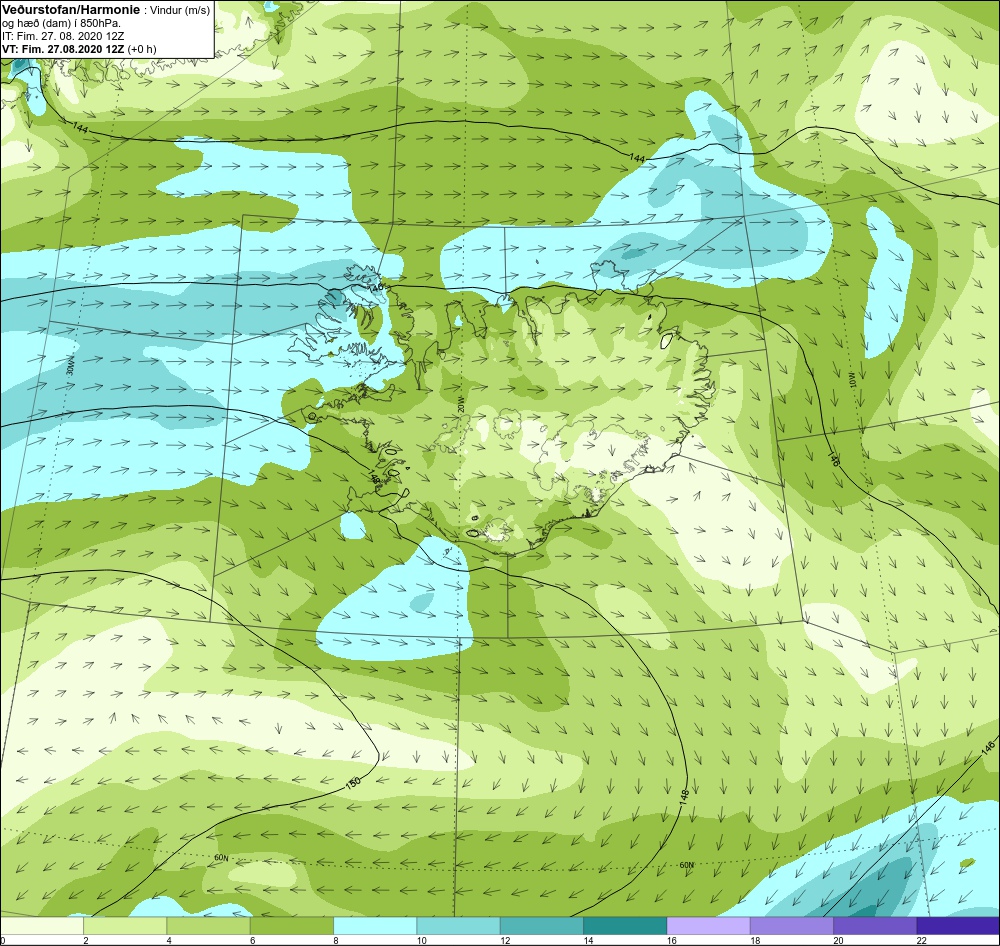Click the yellow-green 2–4 m/s legend swatch
This screenshot has width=1000, height=946.
point(125,926)
